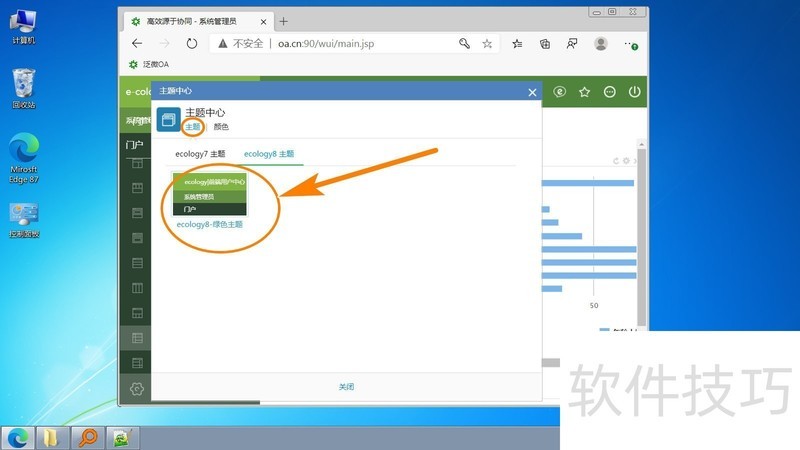This screenshot has height=450, width=800.
Task: Click the feedback icon in browser toolbar
Action: pyautogui.click(x=572, y=44)
